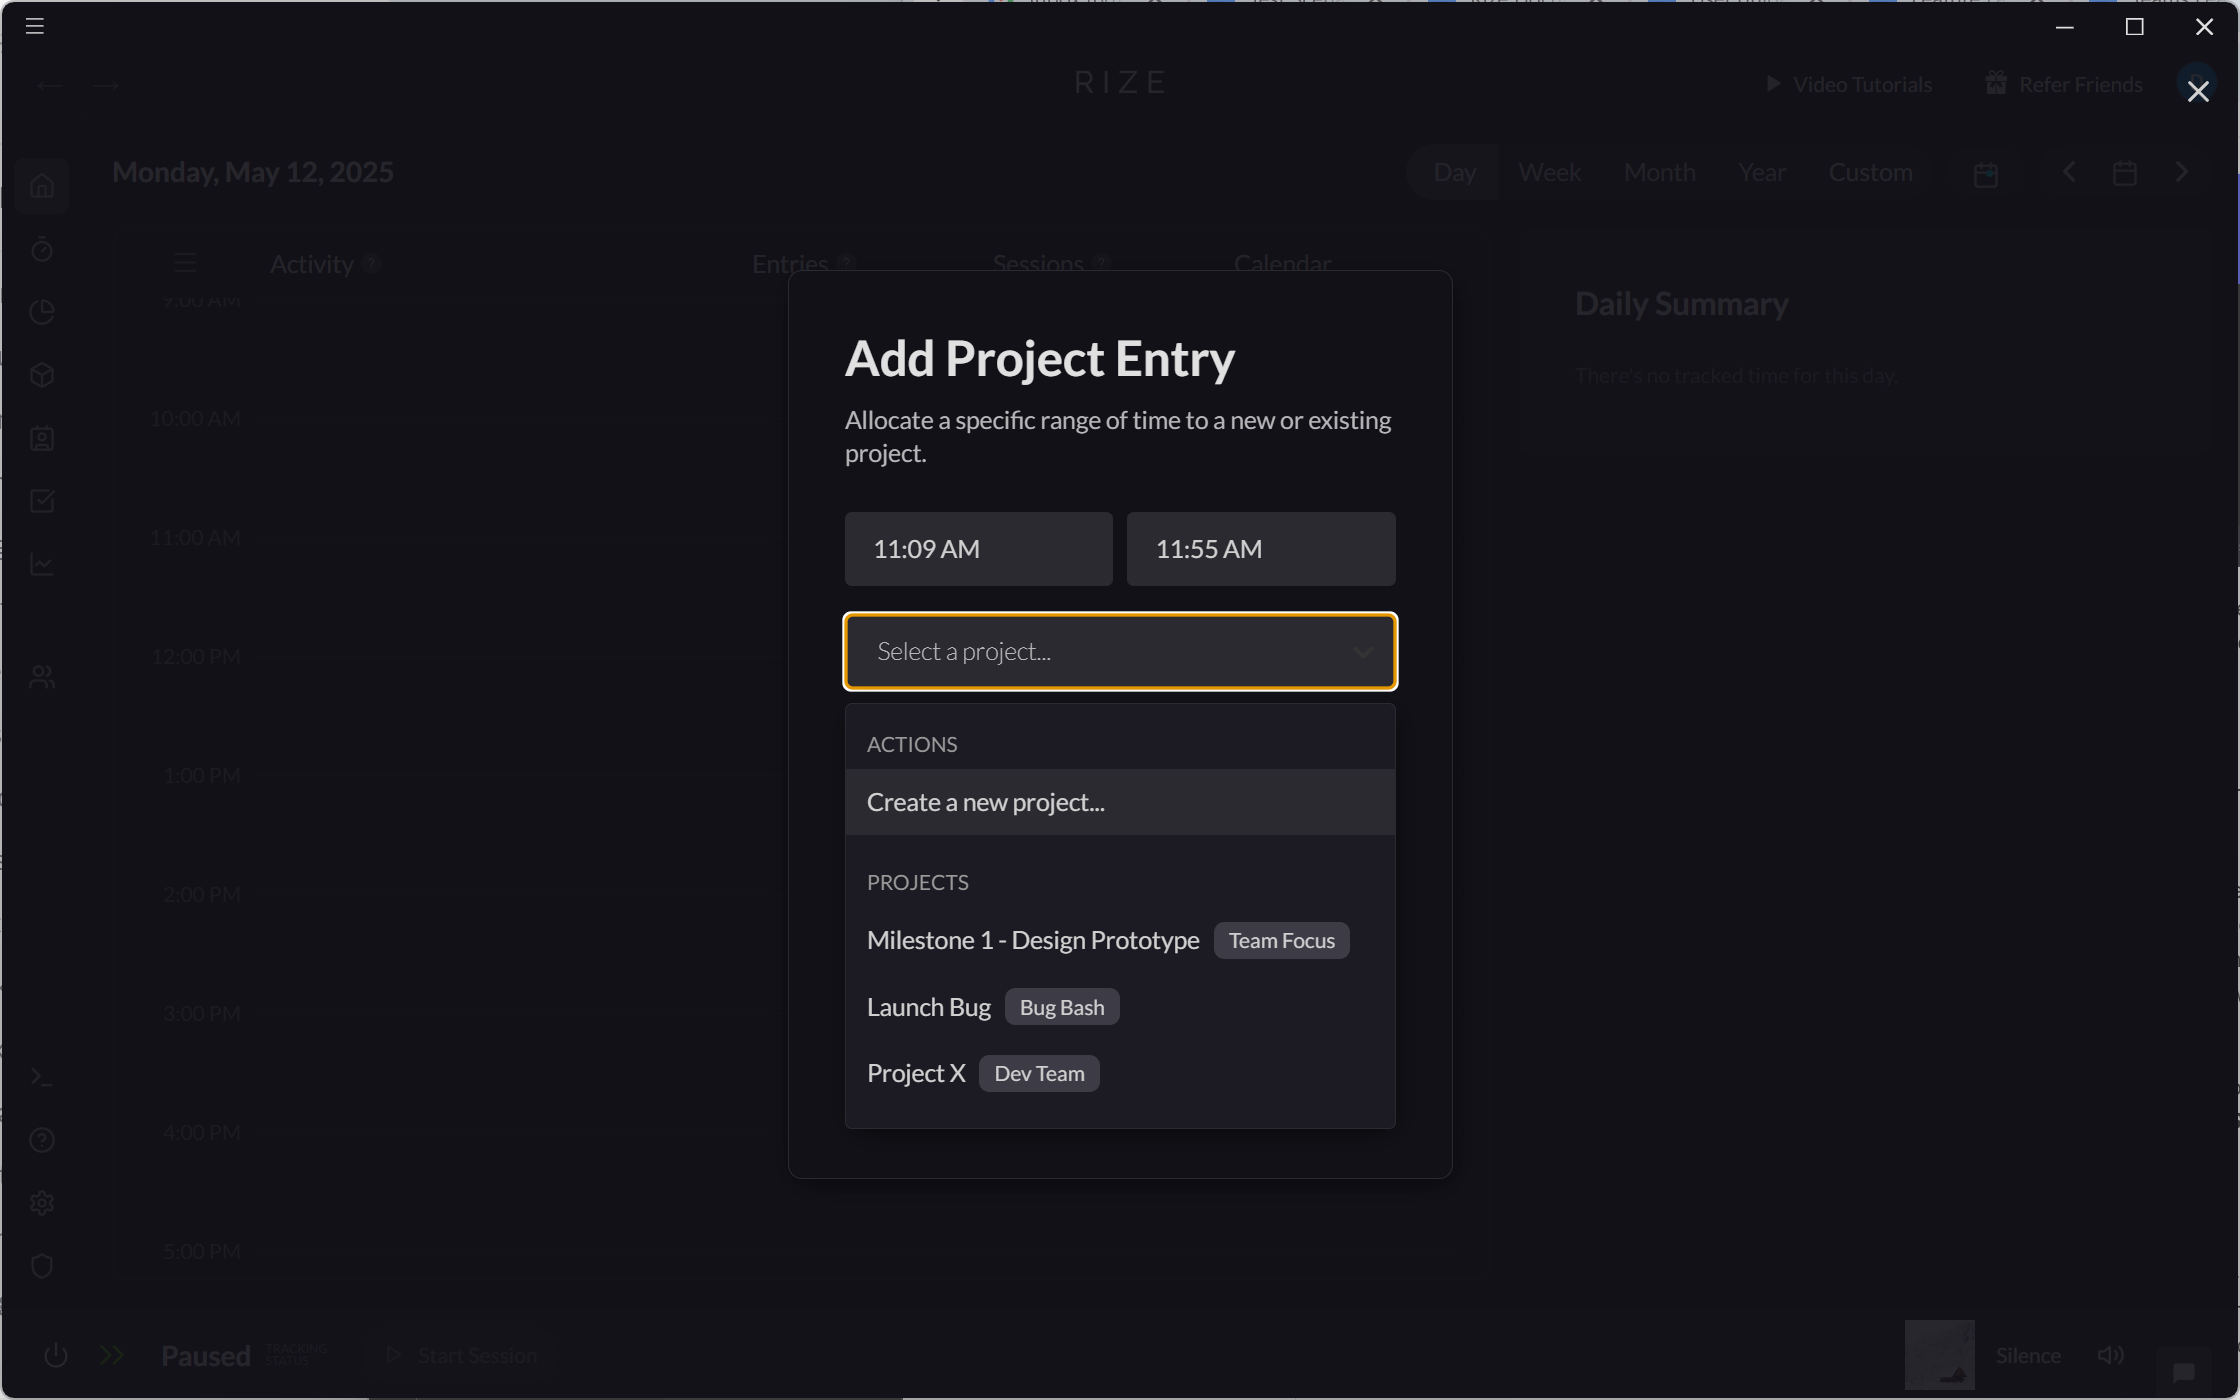Image resolution: width=2240 pixels, height=1400 pixels.
Task: Open the analytics line chart icon
Action: coord(42,564)
